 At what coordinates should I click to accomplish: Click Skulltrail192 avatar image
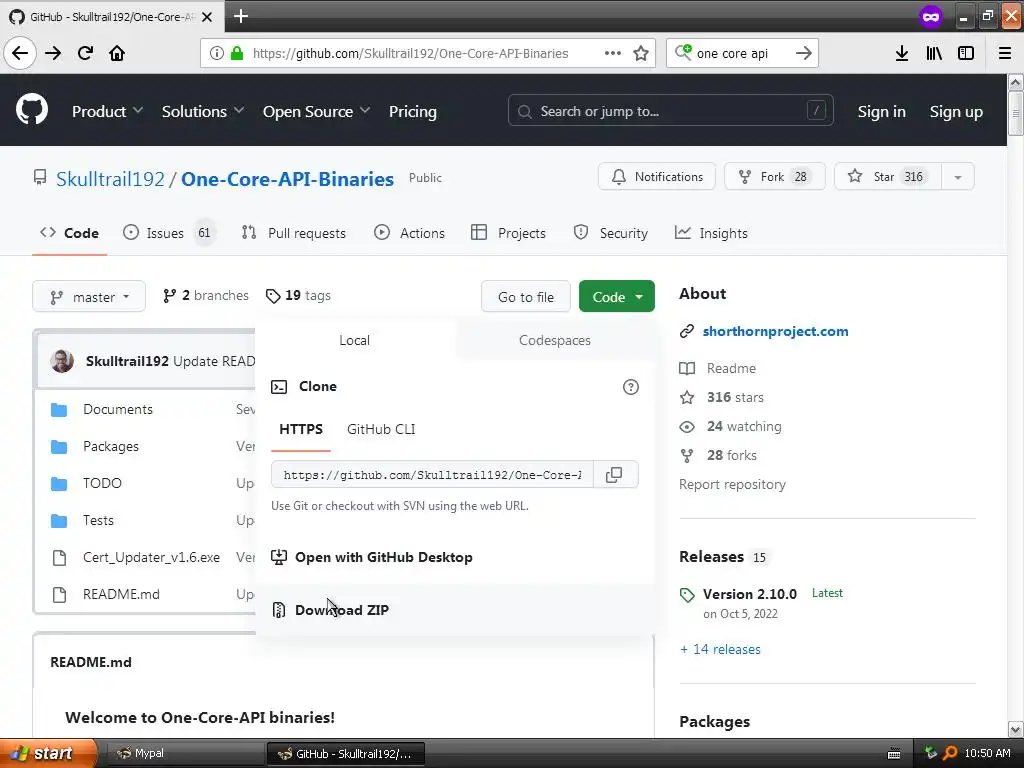62,361
